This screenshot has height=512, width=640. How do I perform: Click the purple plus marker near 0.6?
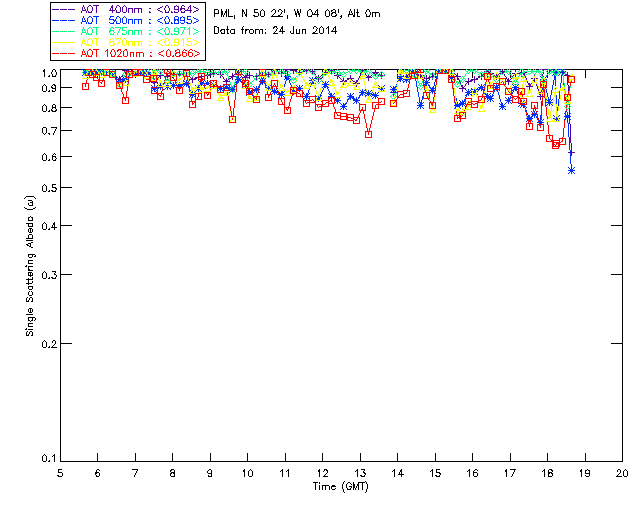571,153
